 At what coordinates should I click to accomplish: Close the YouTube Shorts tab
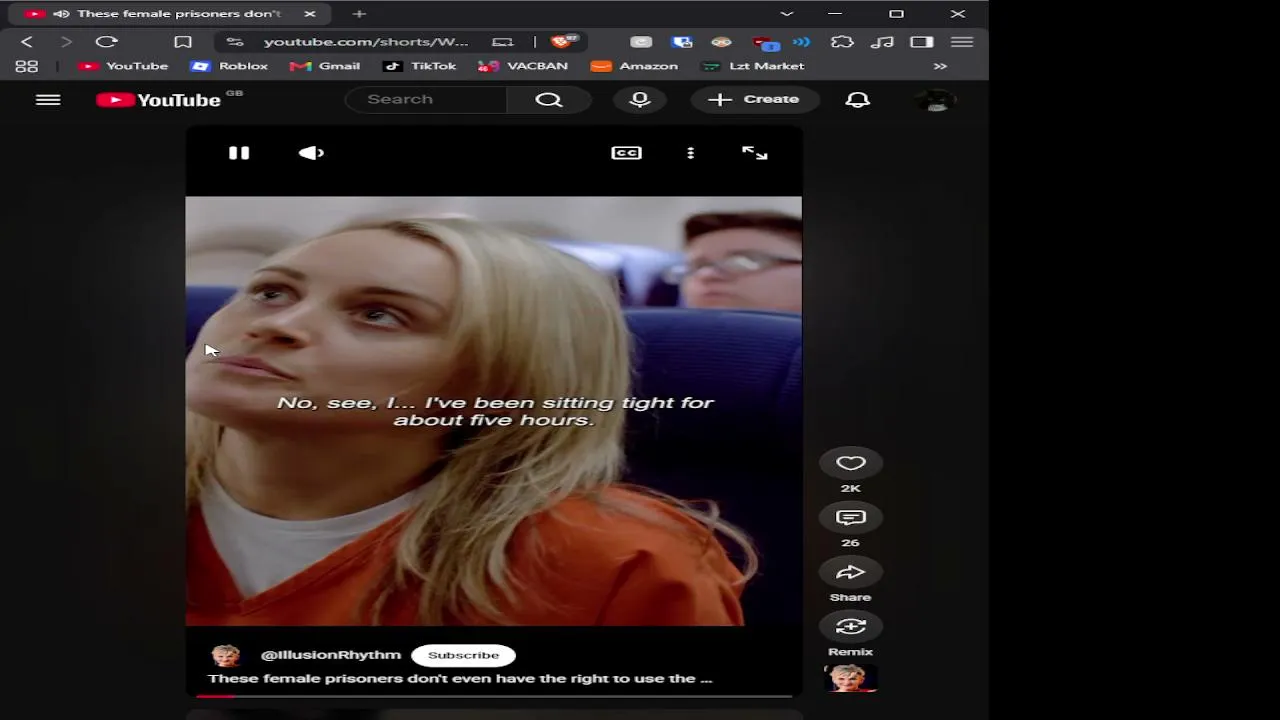[310, 14]
